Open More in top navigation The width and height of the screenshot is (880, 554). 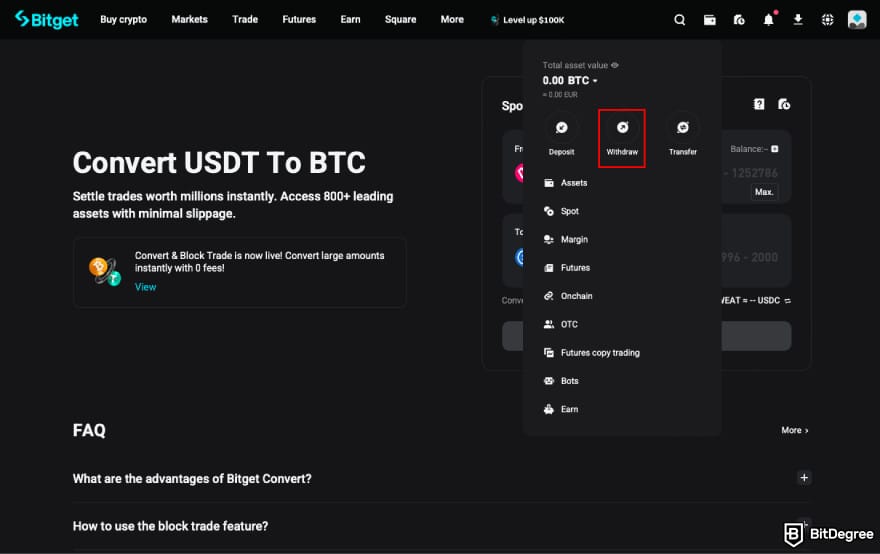pyautogui.click(x=452, y=20)
